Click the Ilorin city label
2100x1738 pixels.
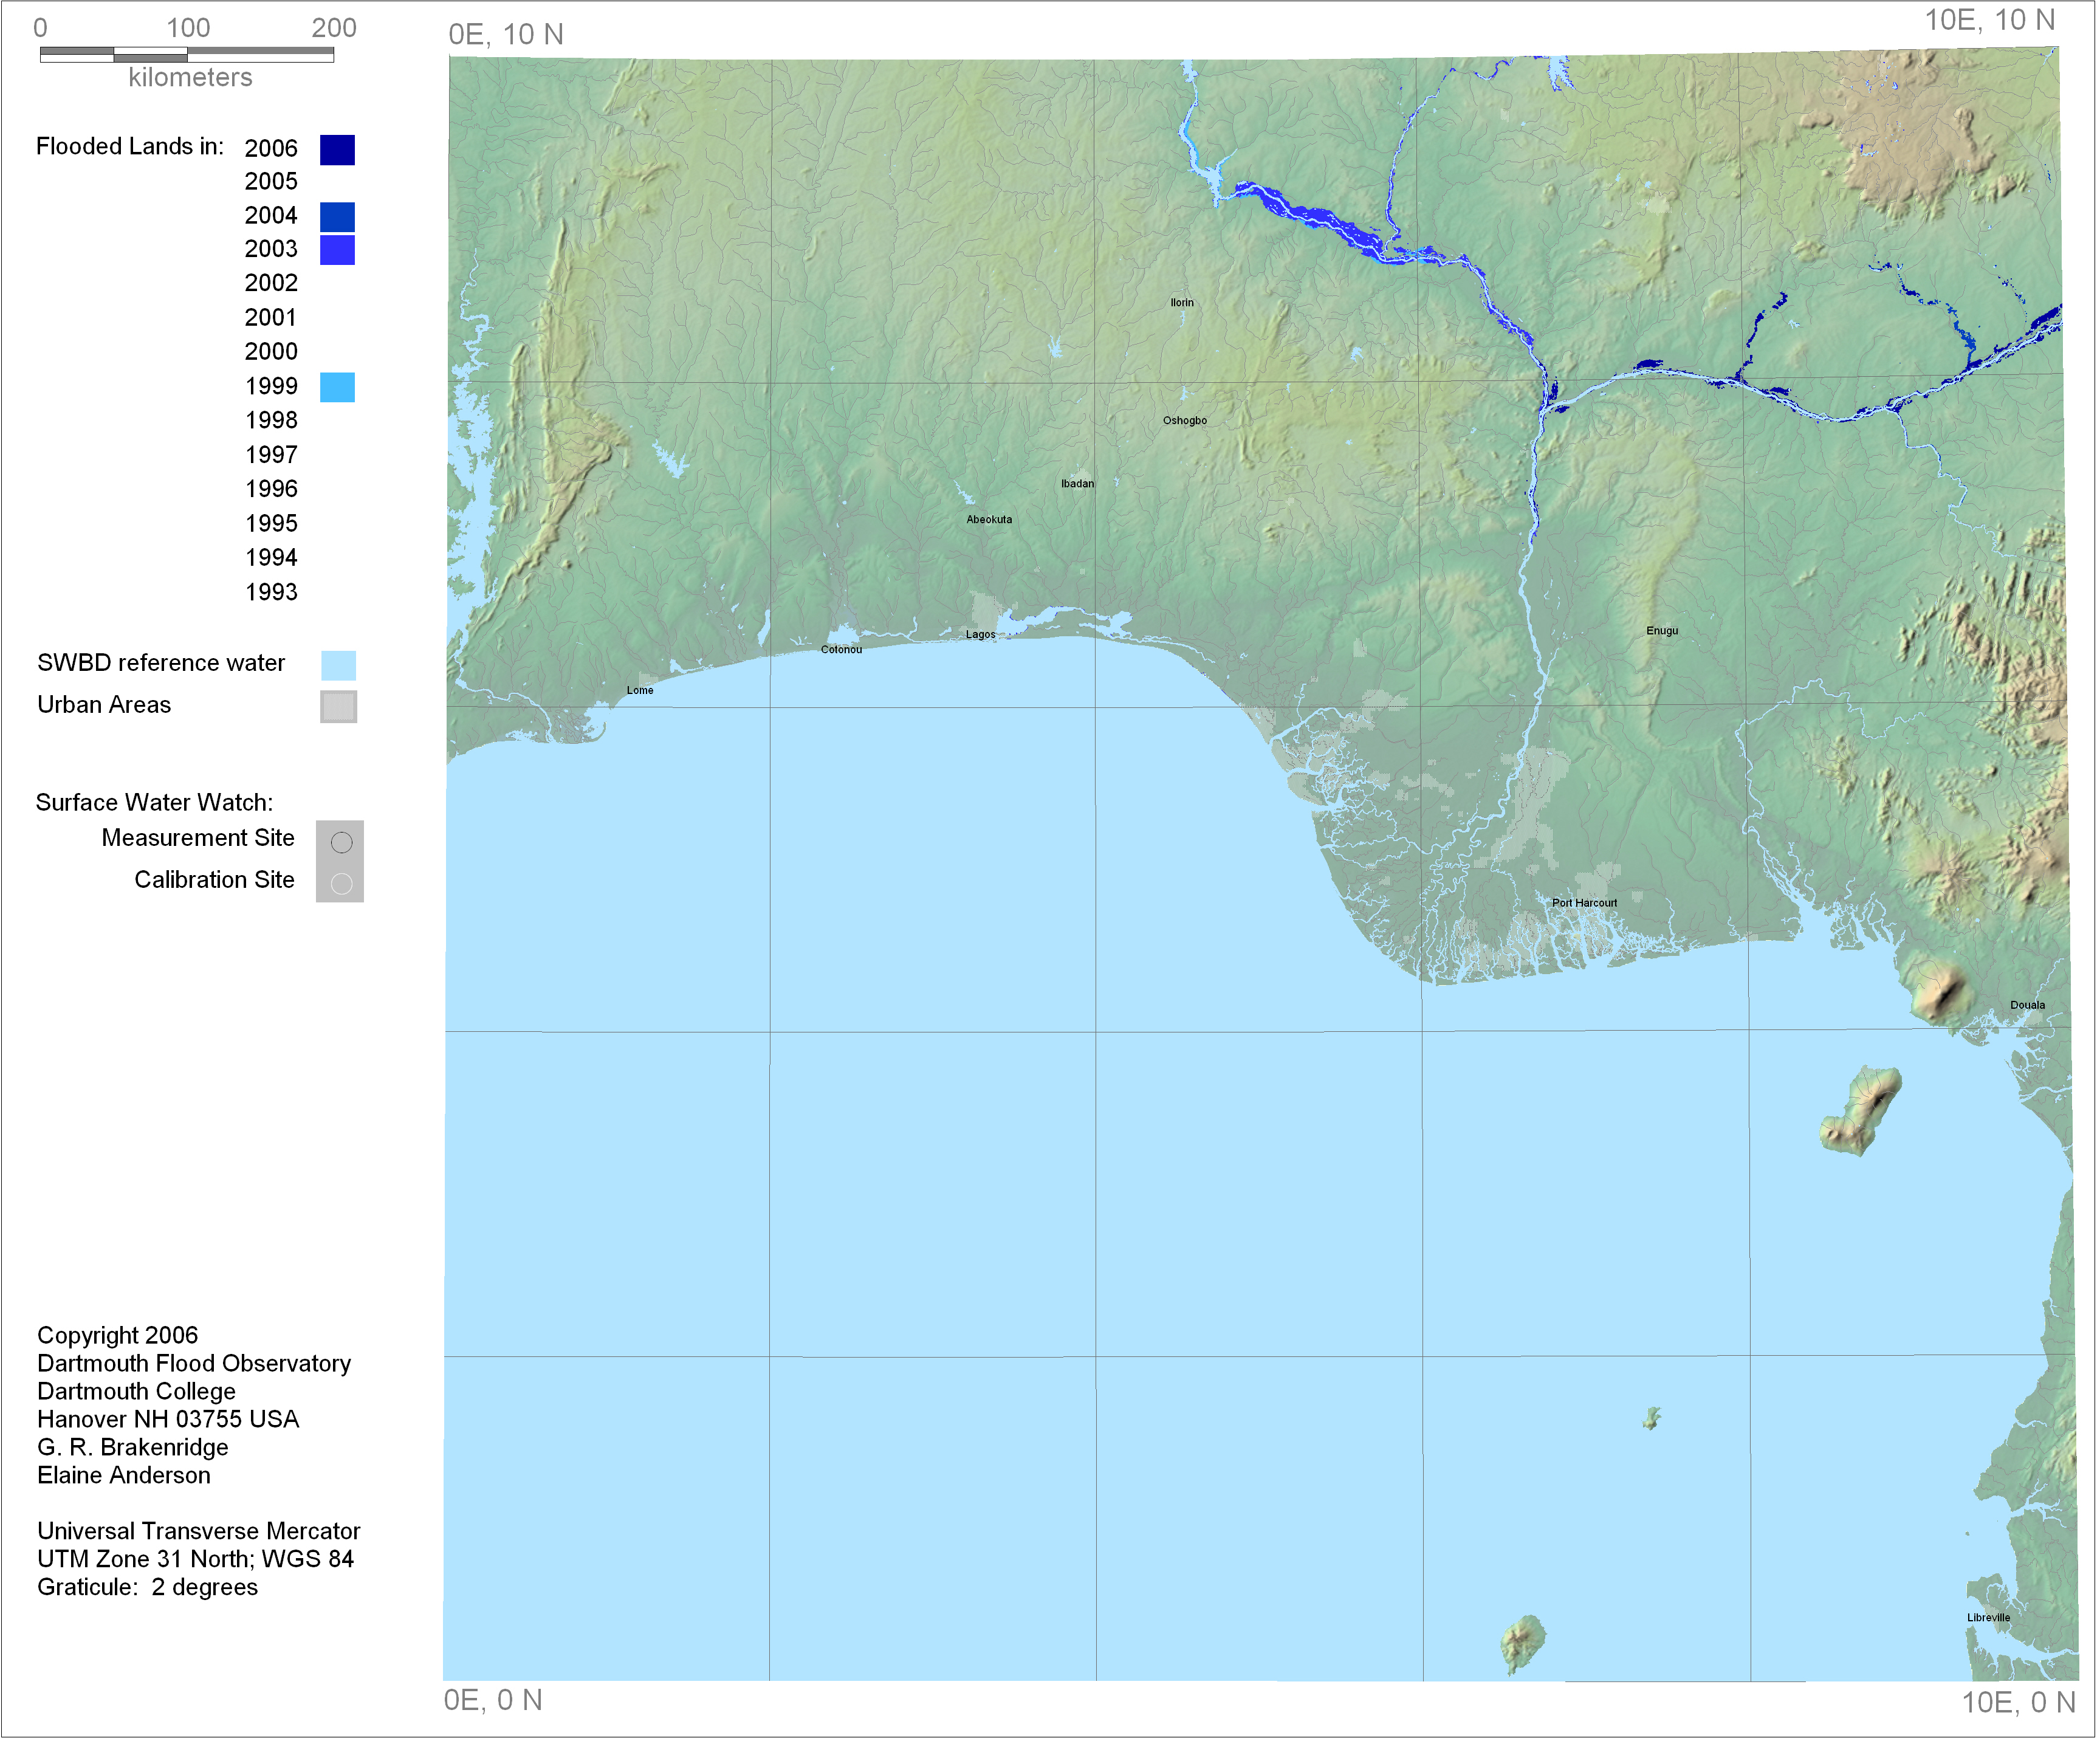coord(1182,303)
